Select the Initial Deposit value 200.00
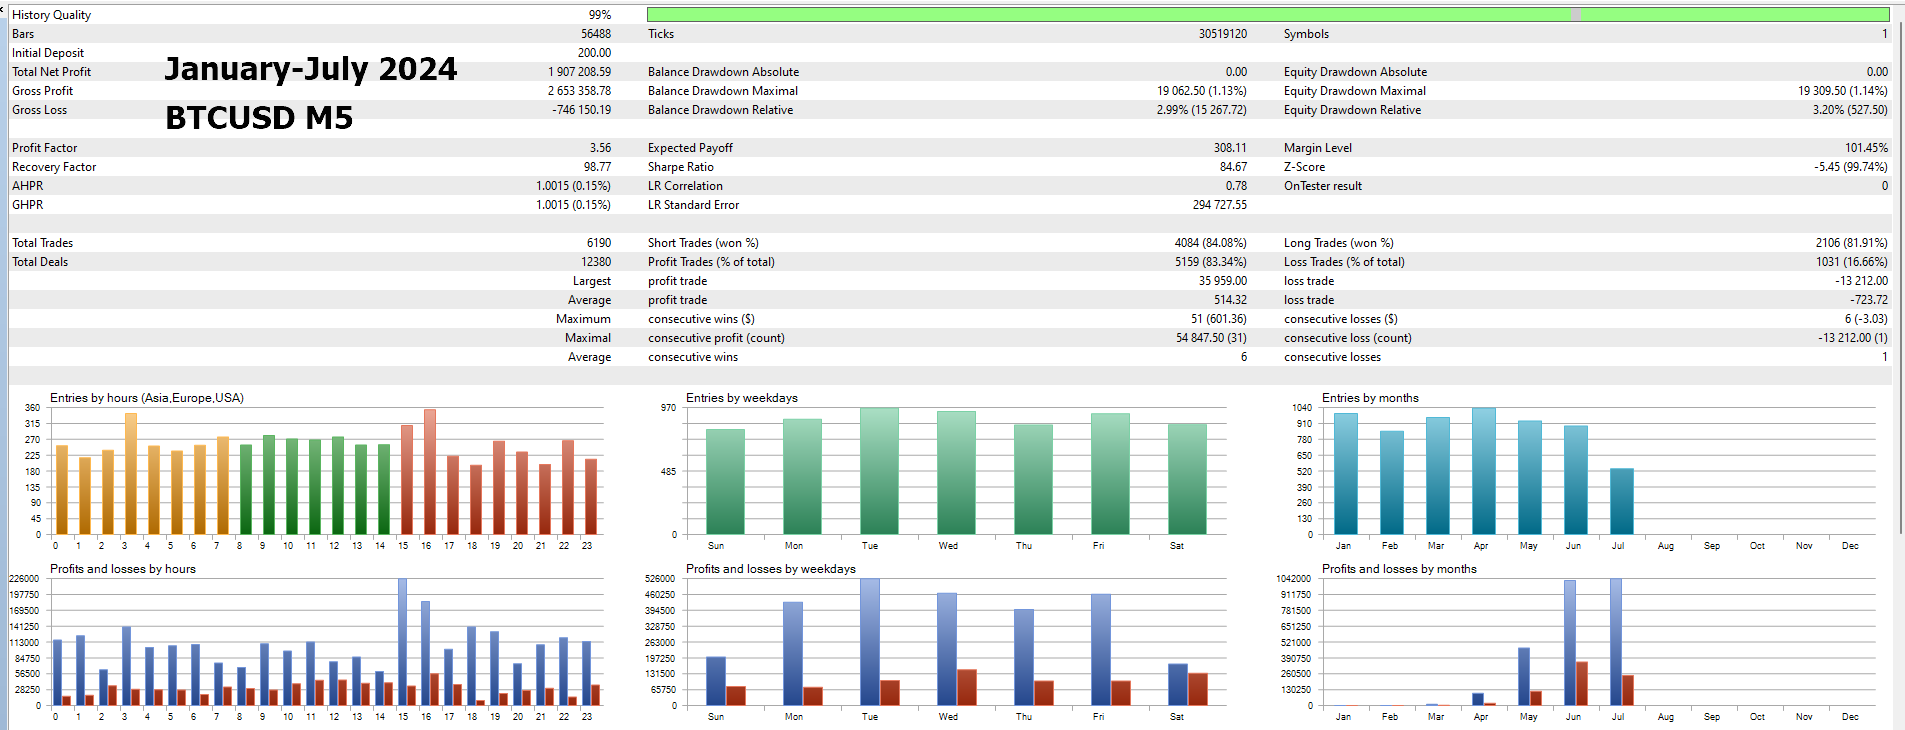The width and height of the screenshot is (1905, 730). 594,53
